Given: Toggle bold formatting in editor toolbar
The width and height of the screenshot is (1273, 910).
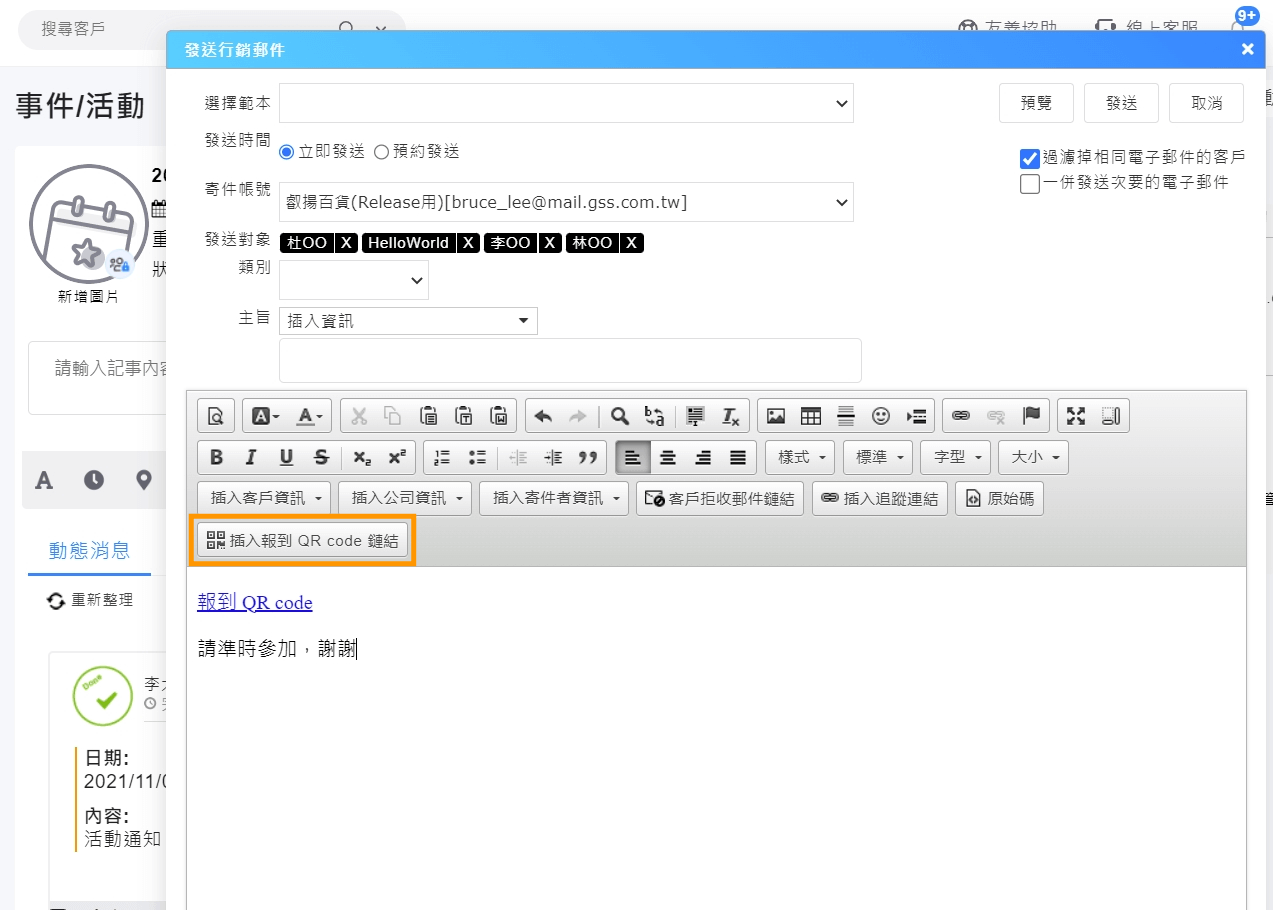Looking at the screenshot, I should (x=216, y=457).
